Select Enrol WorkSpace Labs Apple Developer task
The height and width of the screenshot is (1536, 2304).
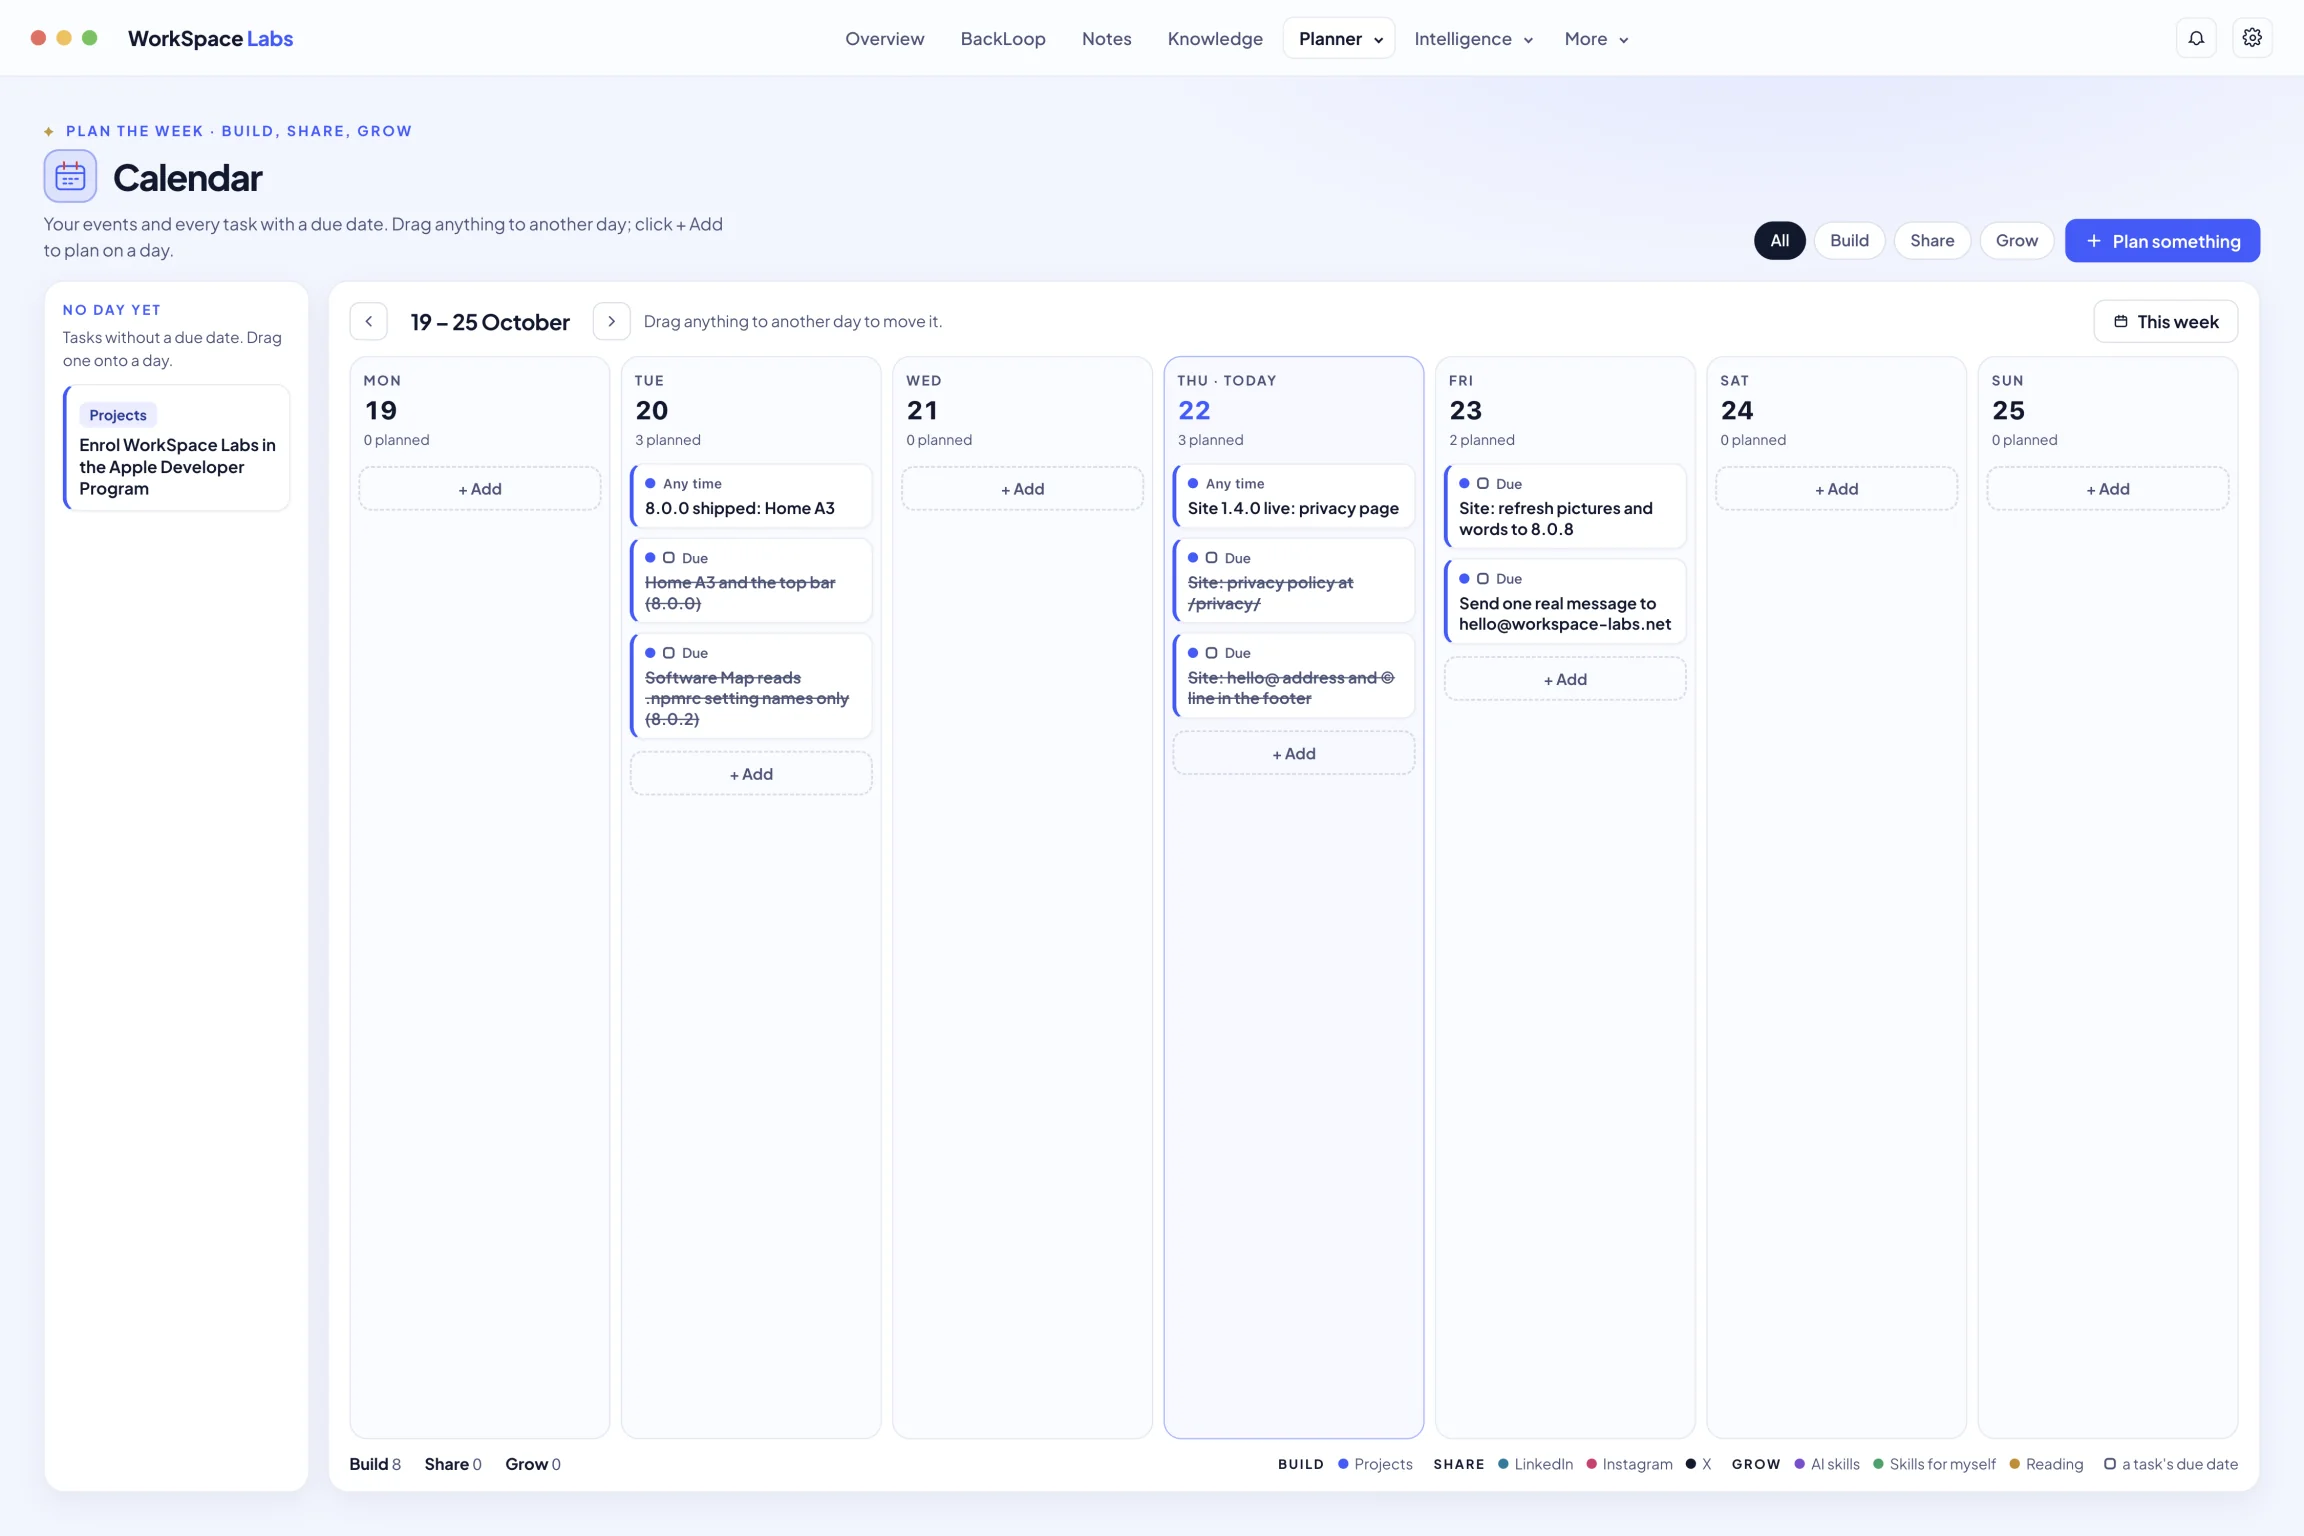click(x=177, y=448)
